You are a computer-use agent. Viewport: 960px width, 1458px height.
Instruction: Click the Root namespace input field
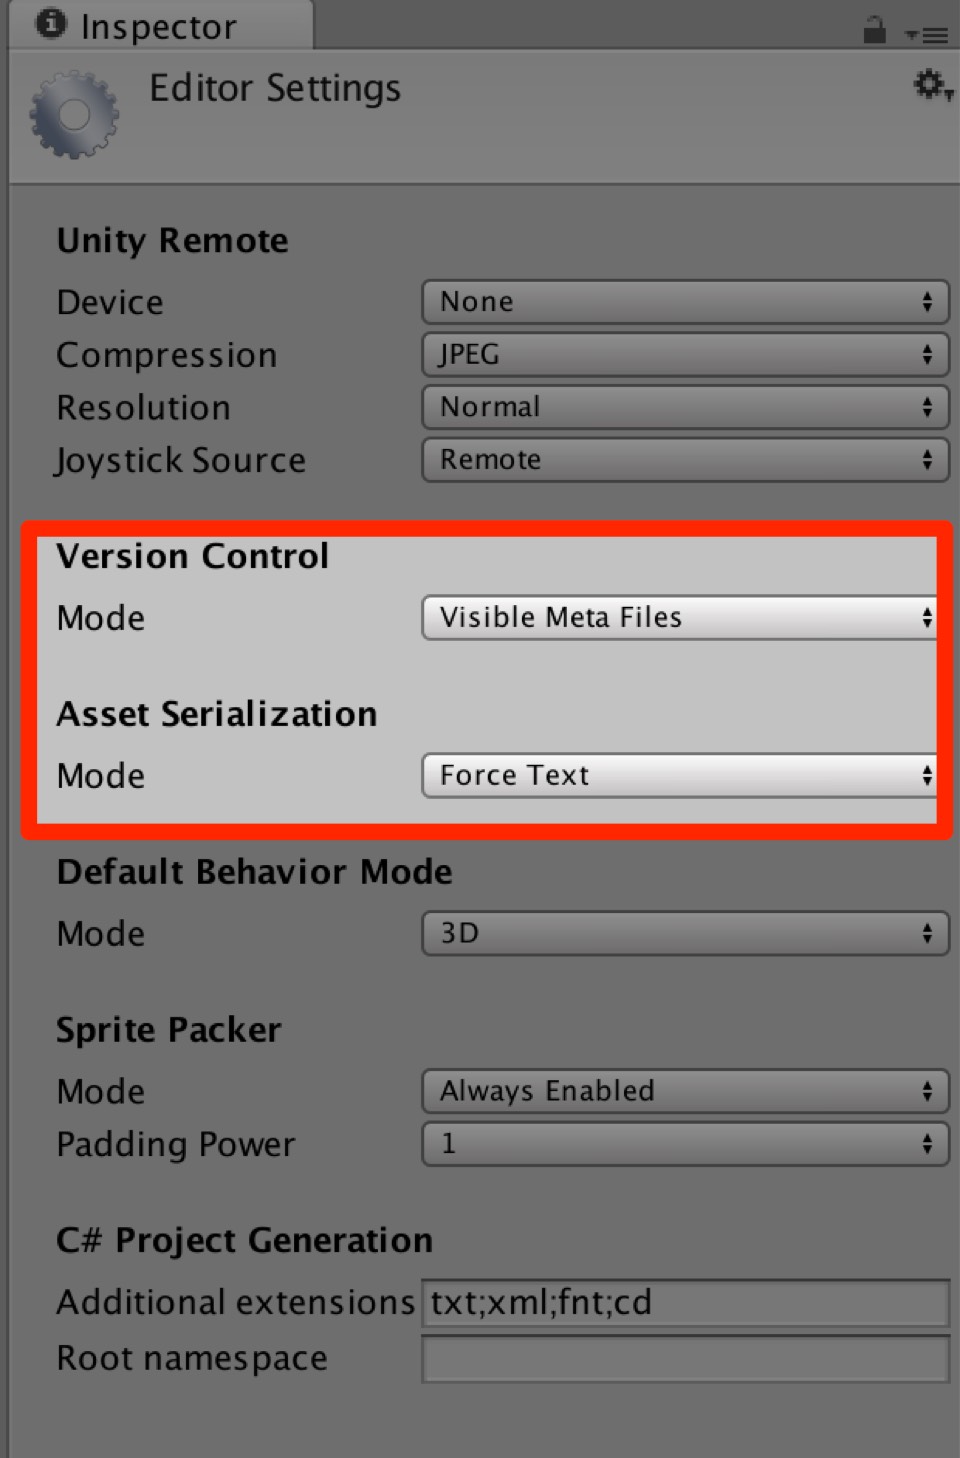pyautogui.click(x=685, y=1359)
